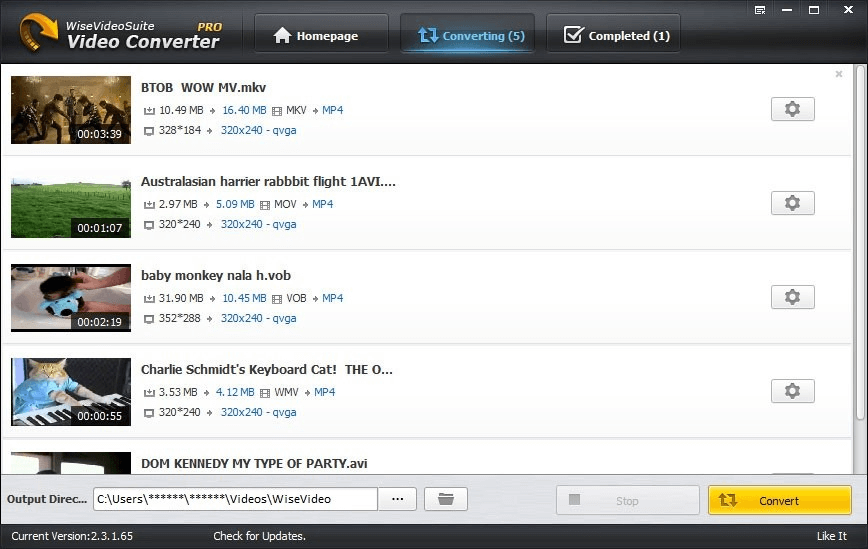Open settings for Charlie Schmidt's Keyboard Cat
Viewport: 868px width, 549px height.
[x=792, y=391]
